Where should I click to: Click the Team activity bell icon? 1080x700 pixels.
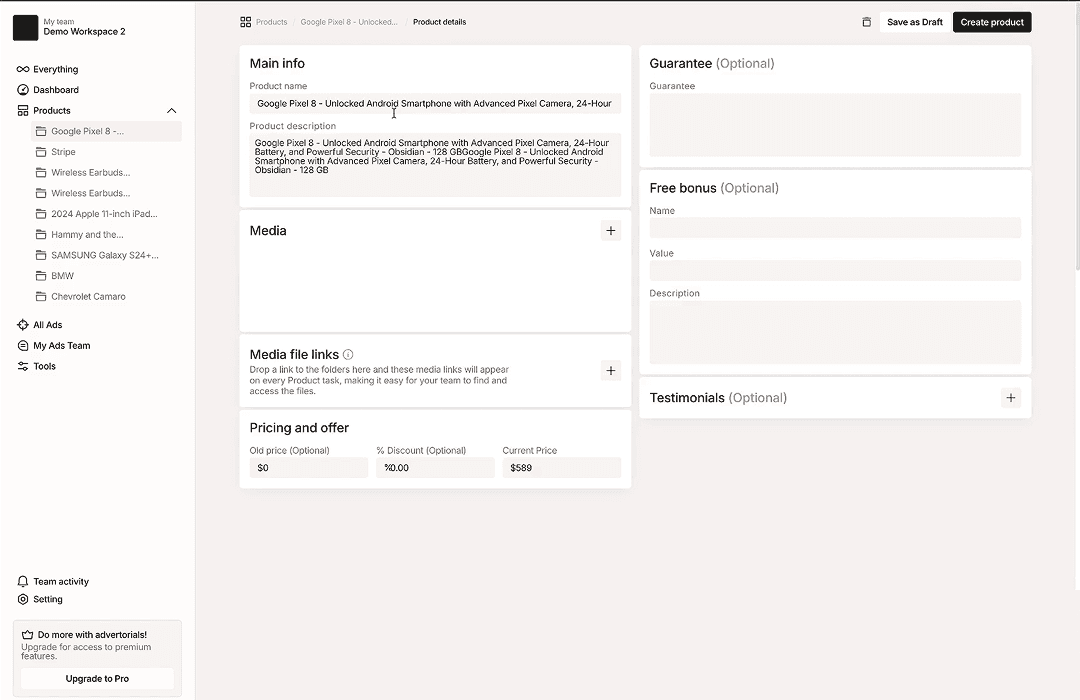(23, 581)
